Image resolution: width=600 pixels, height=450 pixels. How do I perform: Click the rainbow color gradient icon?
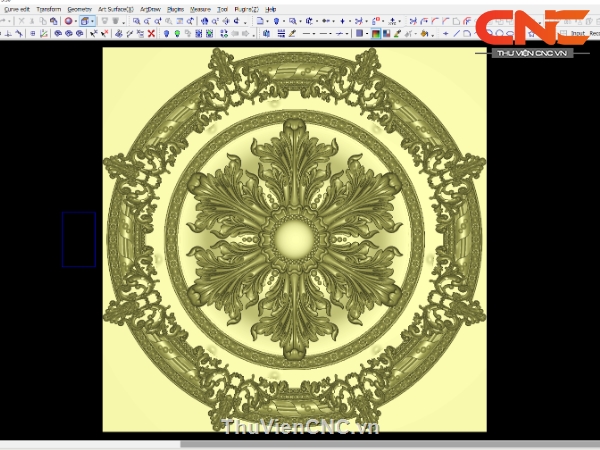tap(375, 33)
